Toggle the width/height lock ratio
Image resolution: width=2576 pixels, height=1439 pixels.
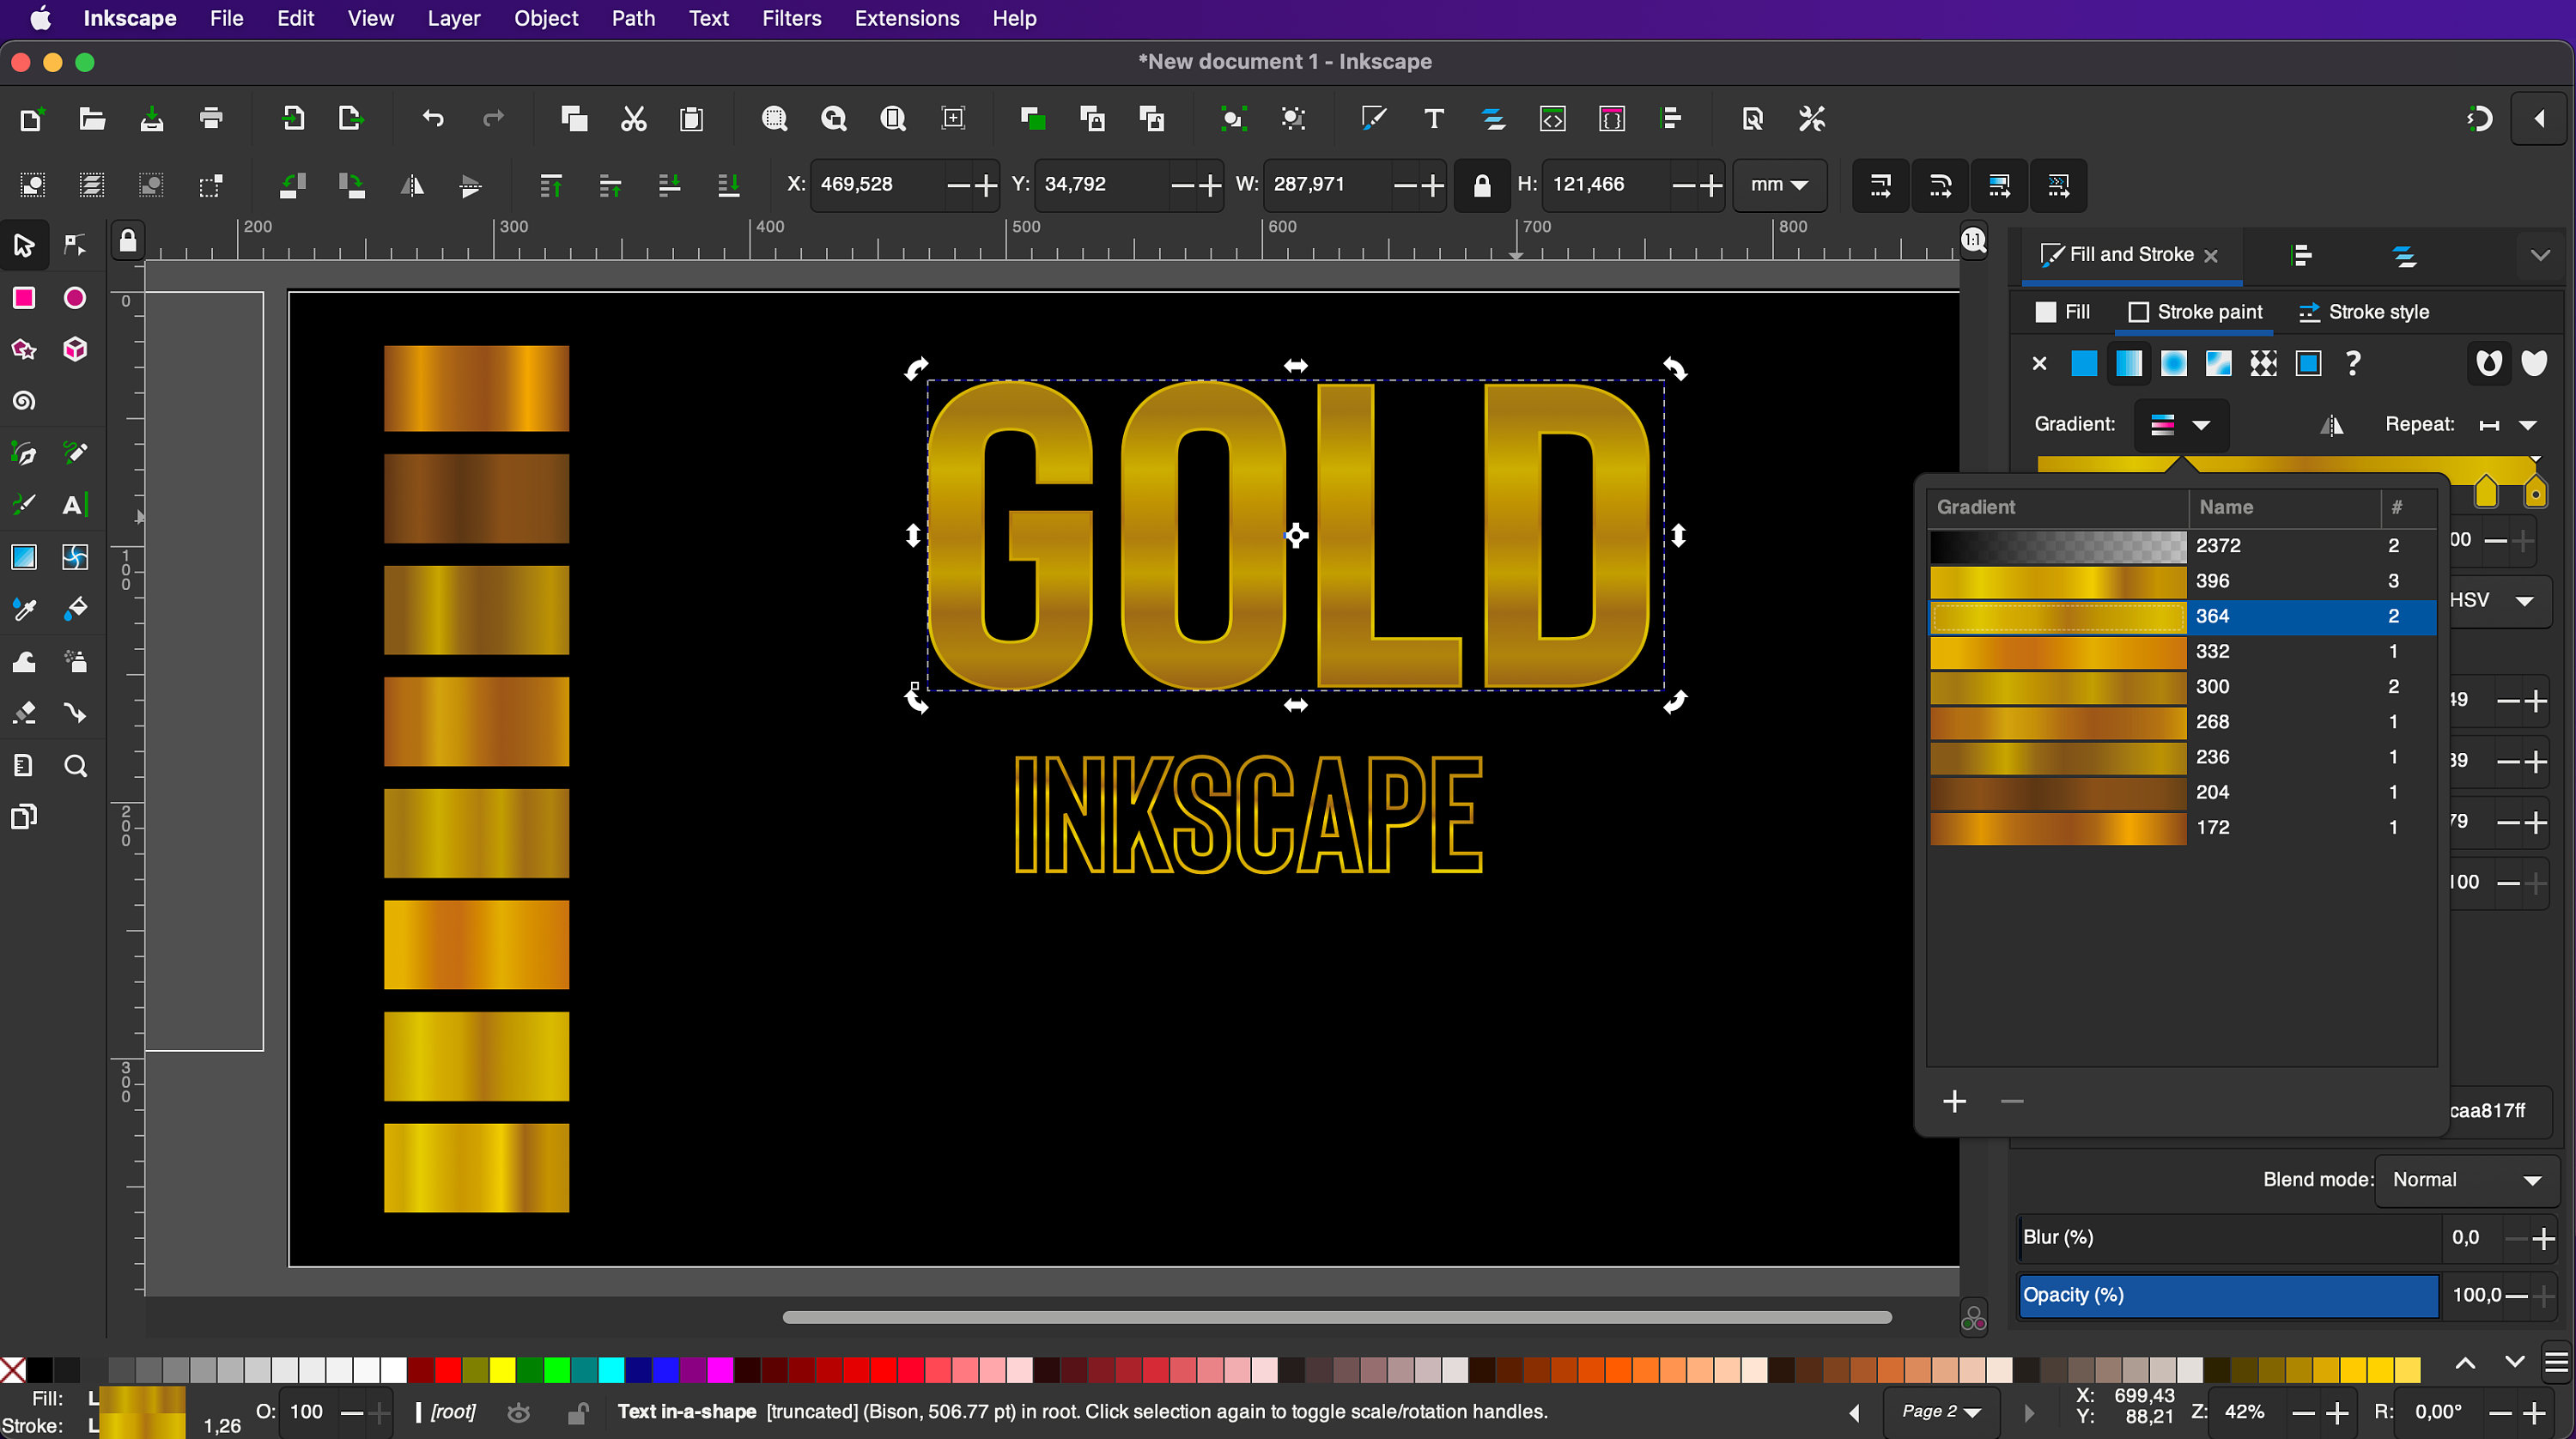[x=1482, y=185]
